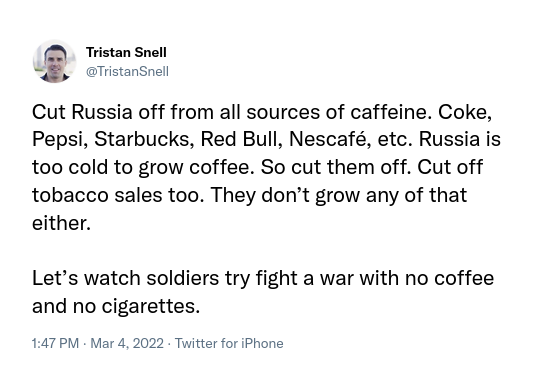Click the phrase Let's watch in the second paragraph
Viewport: 545px width, 386px height.
[86, 278]
